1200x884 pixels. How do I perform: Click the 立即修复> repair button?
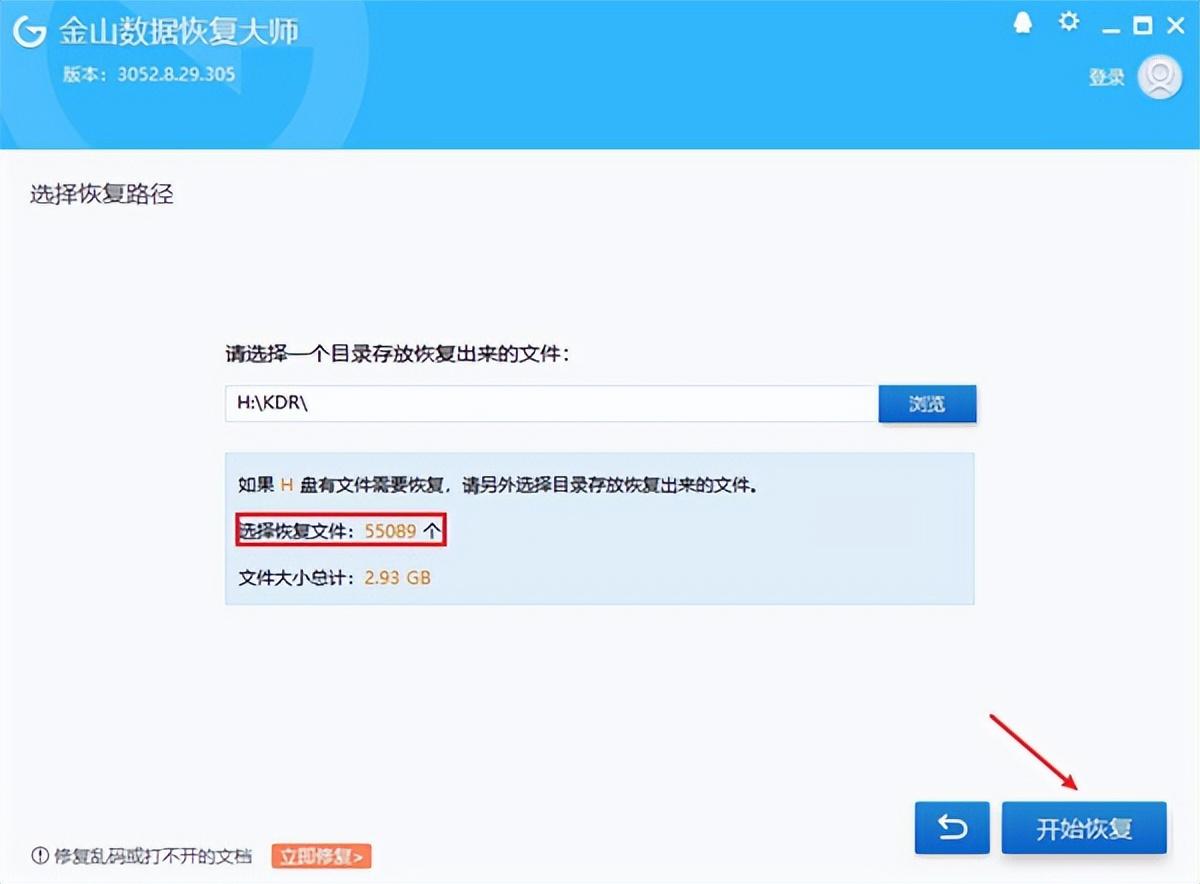(x=321, y=856)
